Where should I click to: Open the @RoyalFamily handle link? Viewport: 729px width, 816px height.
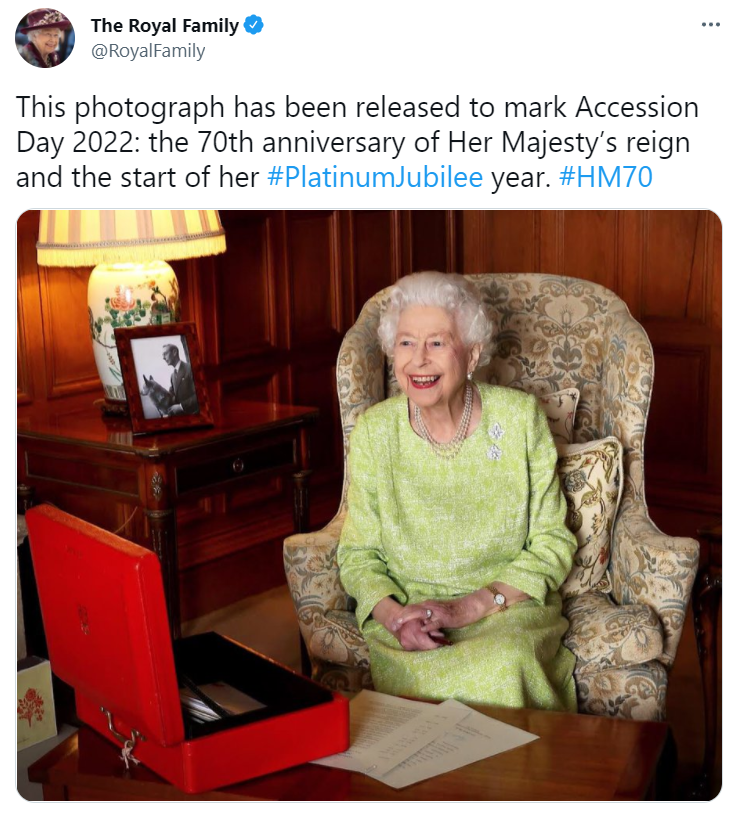click(148, 51)
